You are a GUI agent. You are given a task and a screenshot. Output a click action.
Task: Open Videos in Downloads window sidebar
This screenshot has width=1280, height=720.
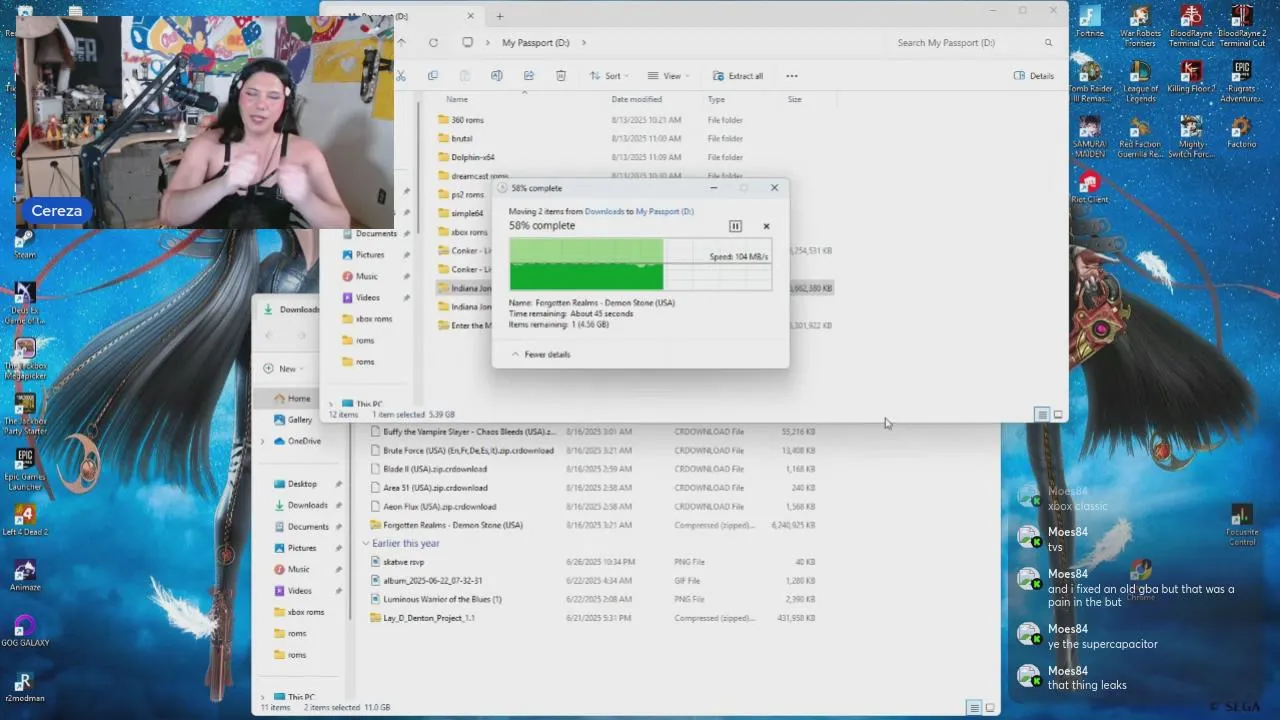pos(300,591)
